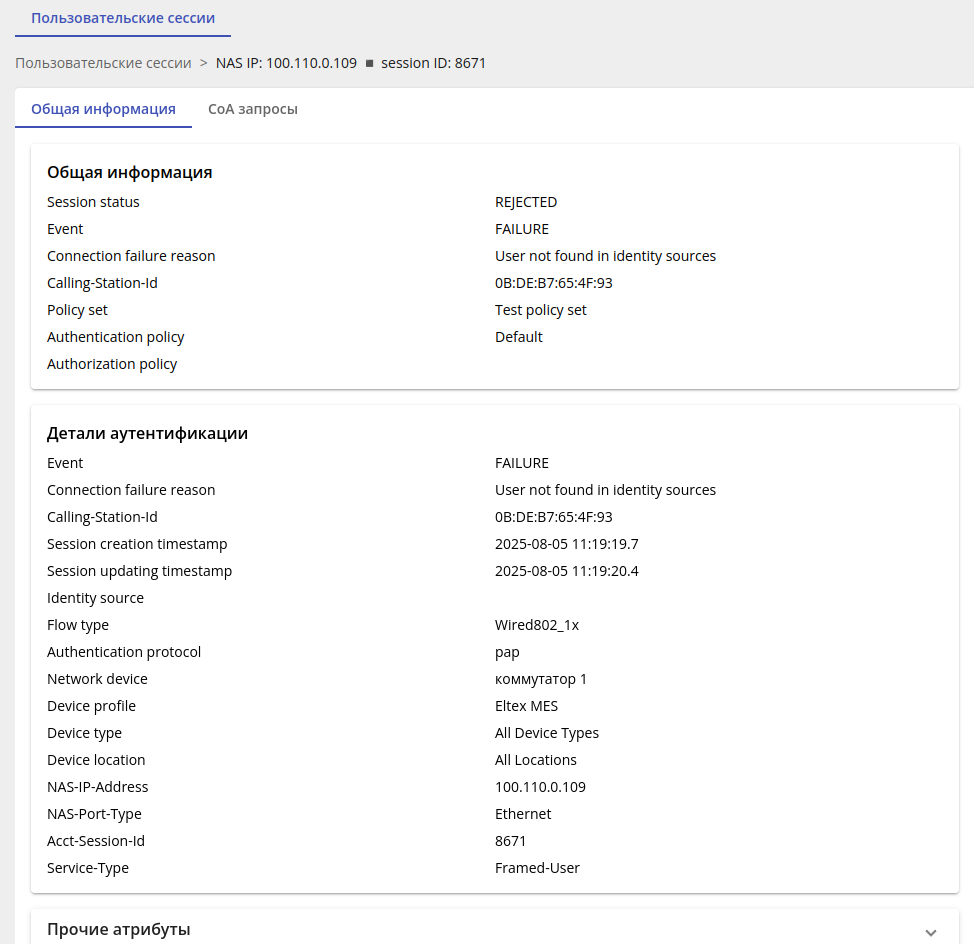Click the session ID 8671 breadcrumb text

click(x=433, y=63)
